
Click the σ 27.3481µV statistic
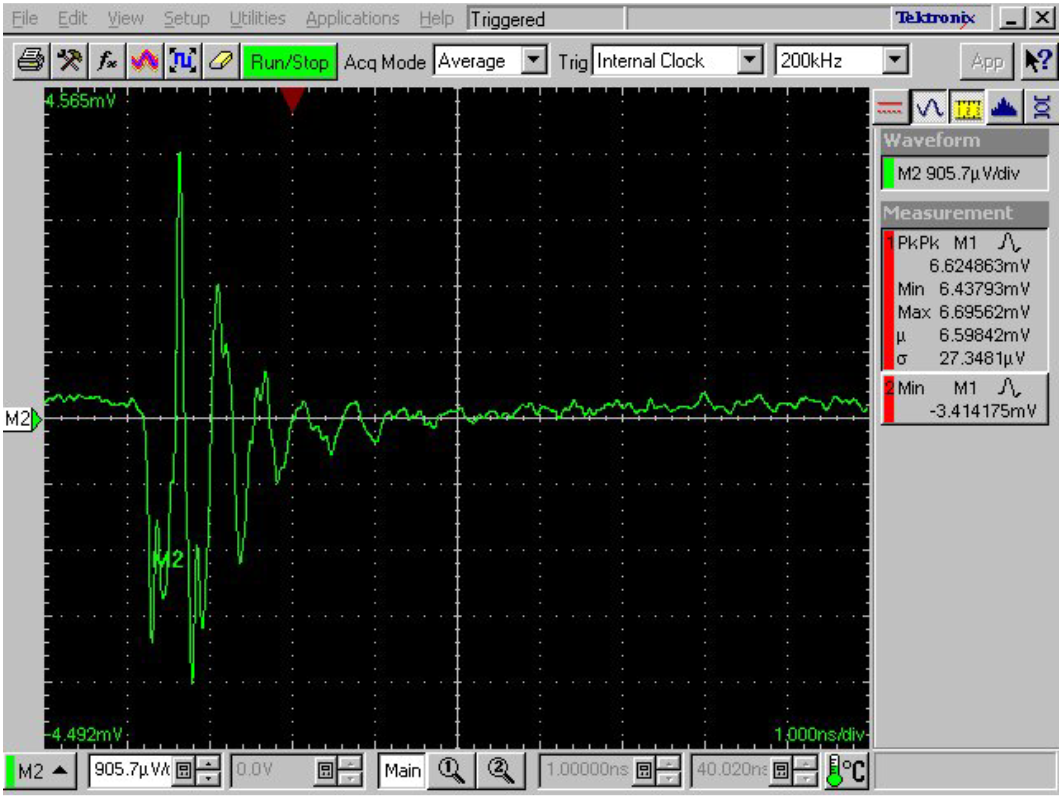click(x=961, y=358)
